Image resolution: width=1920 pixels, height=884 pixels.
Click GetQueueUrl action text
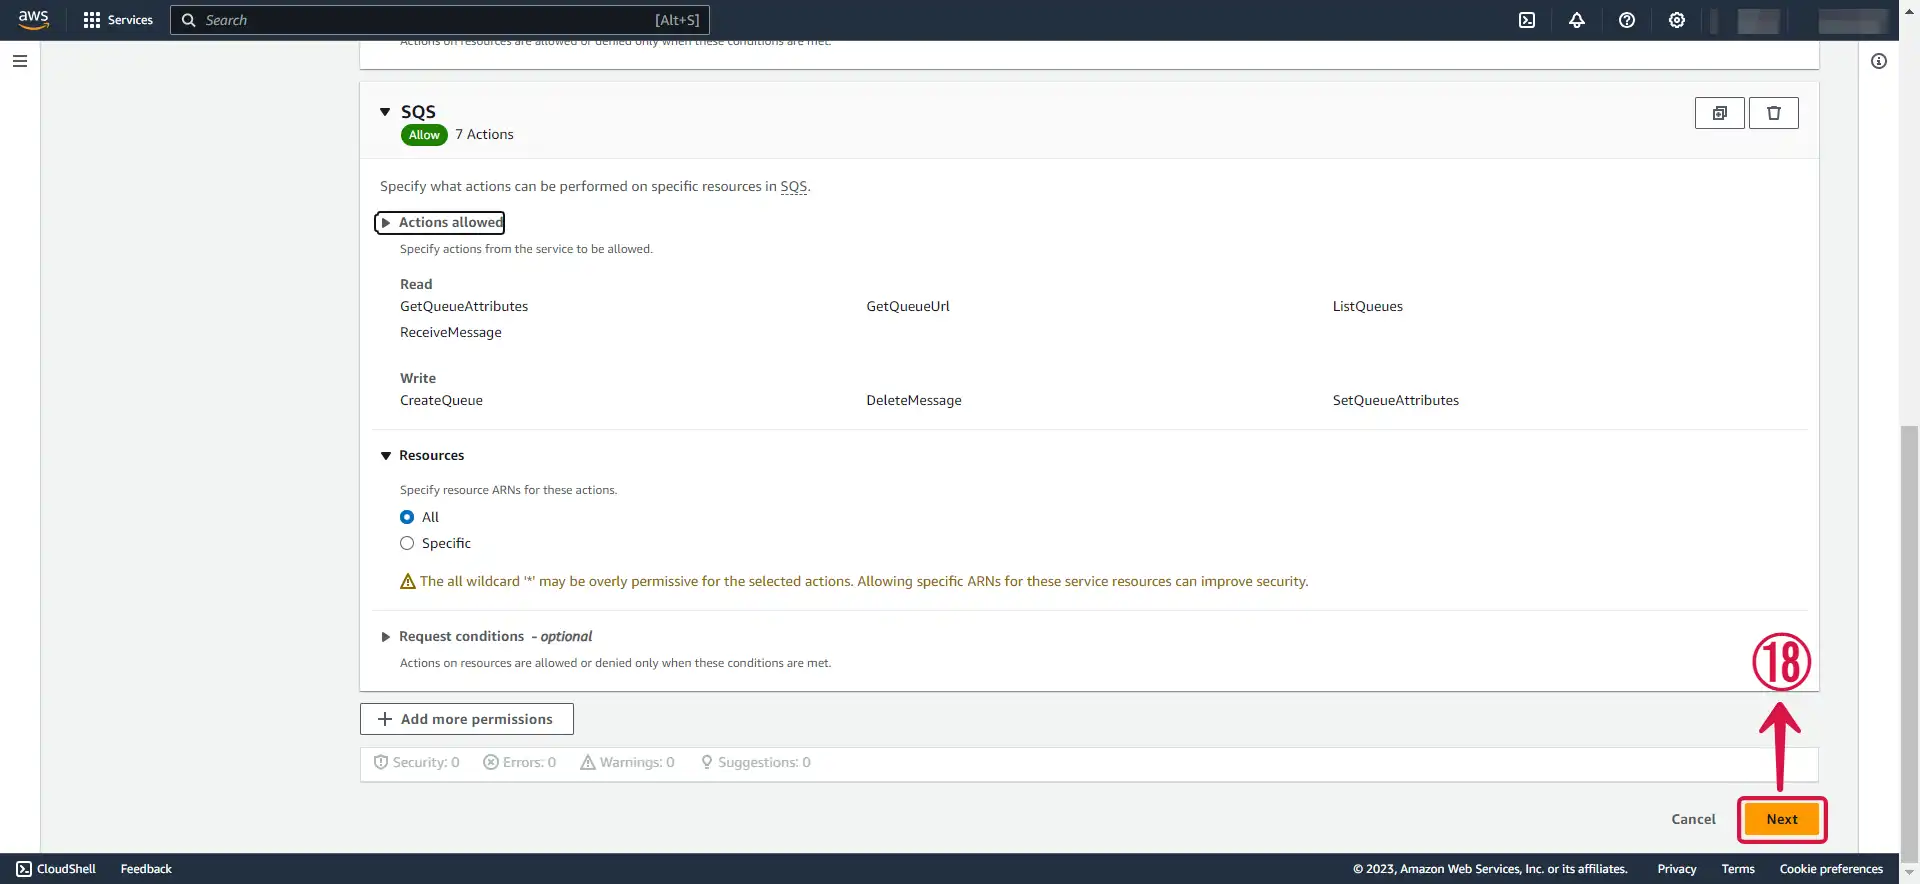click(908, 306)
